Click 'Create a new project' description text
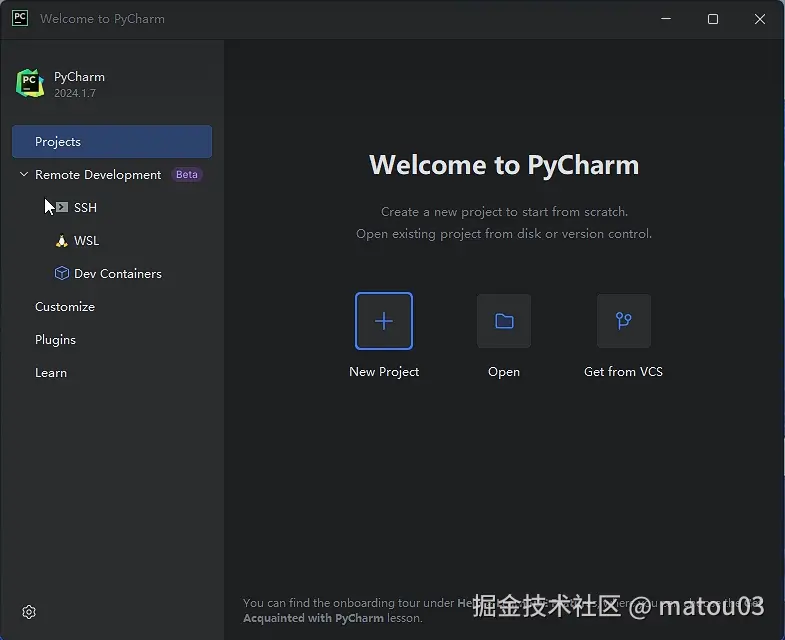 pyautogui.click(x=504, y=212)
